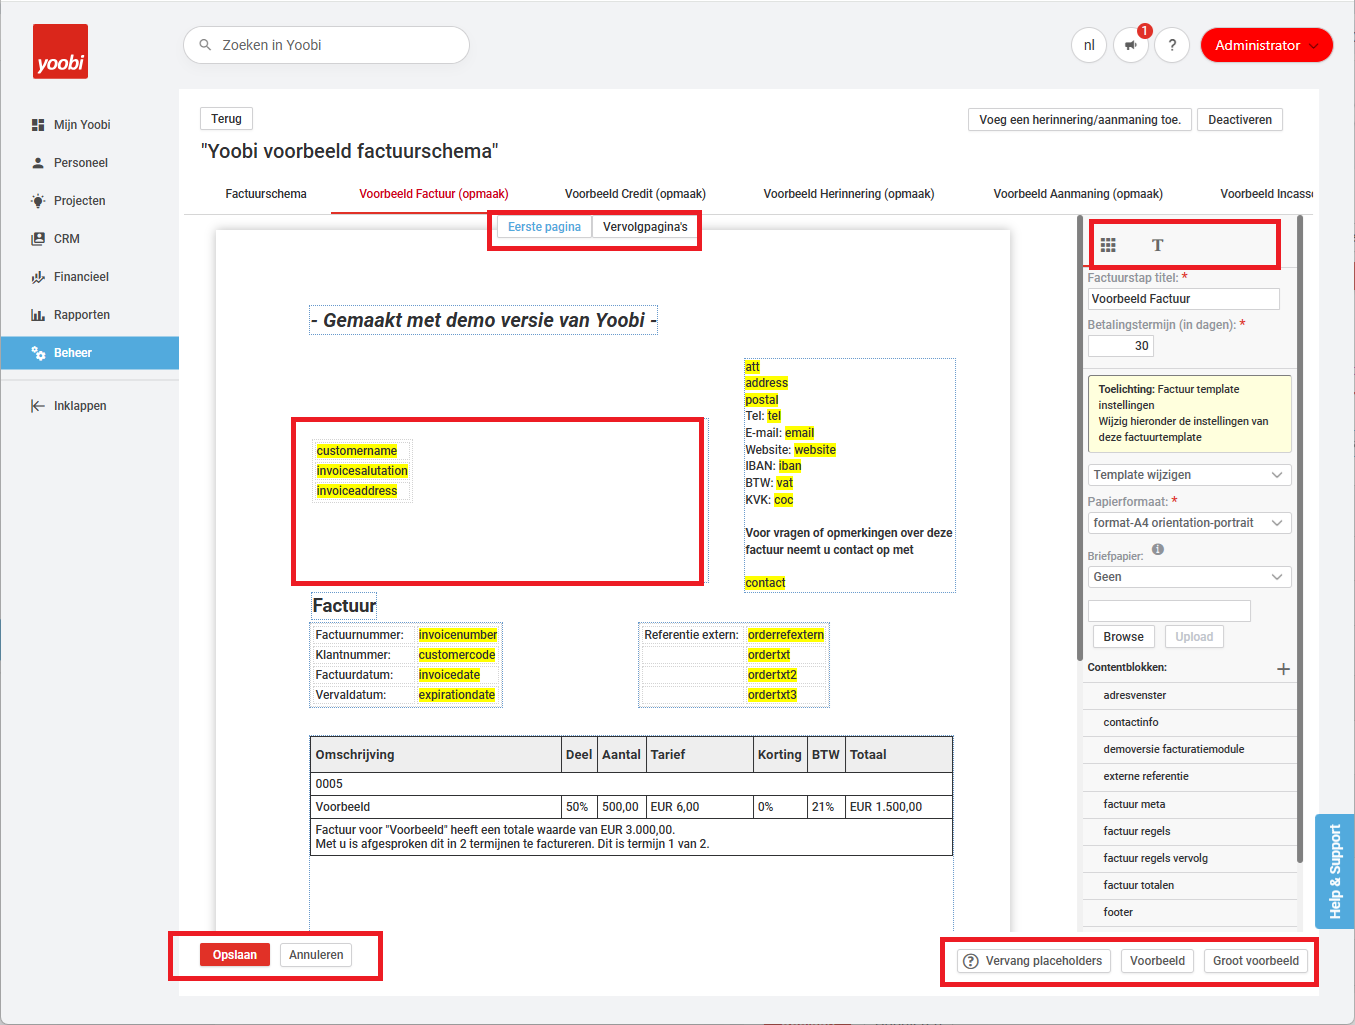Image resolution: width=1355 pixels, height=1025 pixels.
Task: Select the externe referentie block
Action: click(1189, 777)
